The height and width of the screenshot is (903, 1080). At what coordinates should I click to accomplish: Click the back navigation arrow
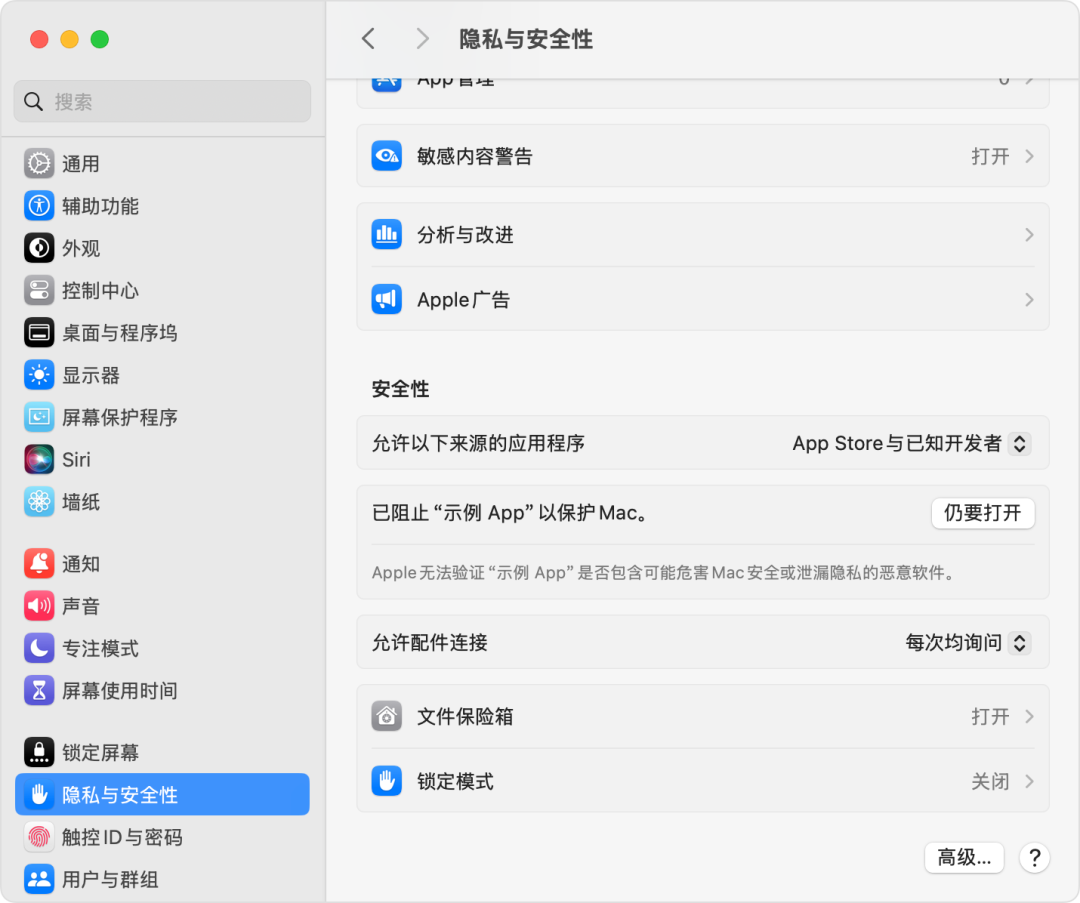pos(368,38)
